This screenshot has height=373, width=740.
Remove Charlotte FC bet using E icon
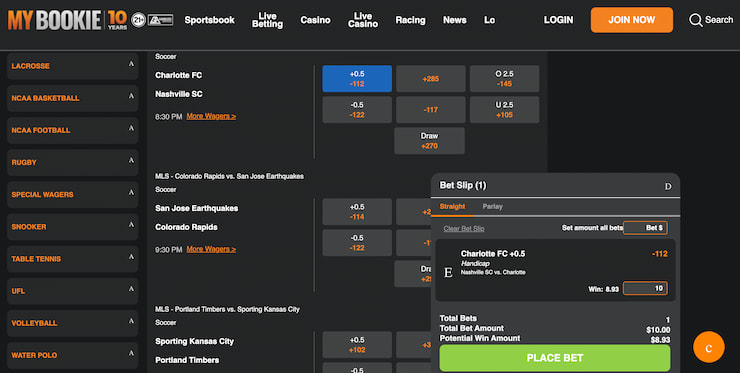[x=448, y=272]
